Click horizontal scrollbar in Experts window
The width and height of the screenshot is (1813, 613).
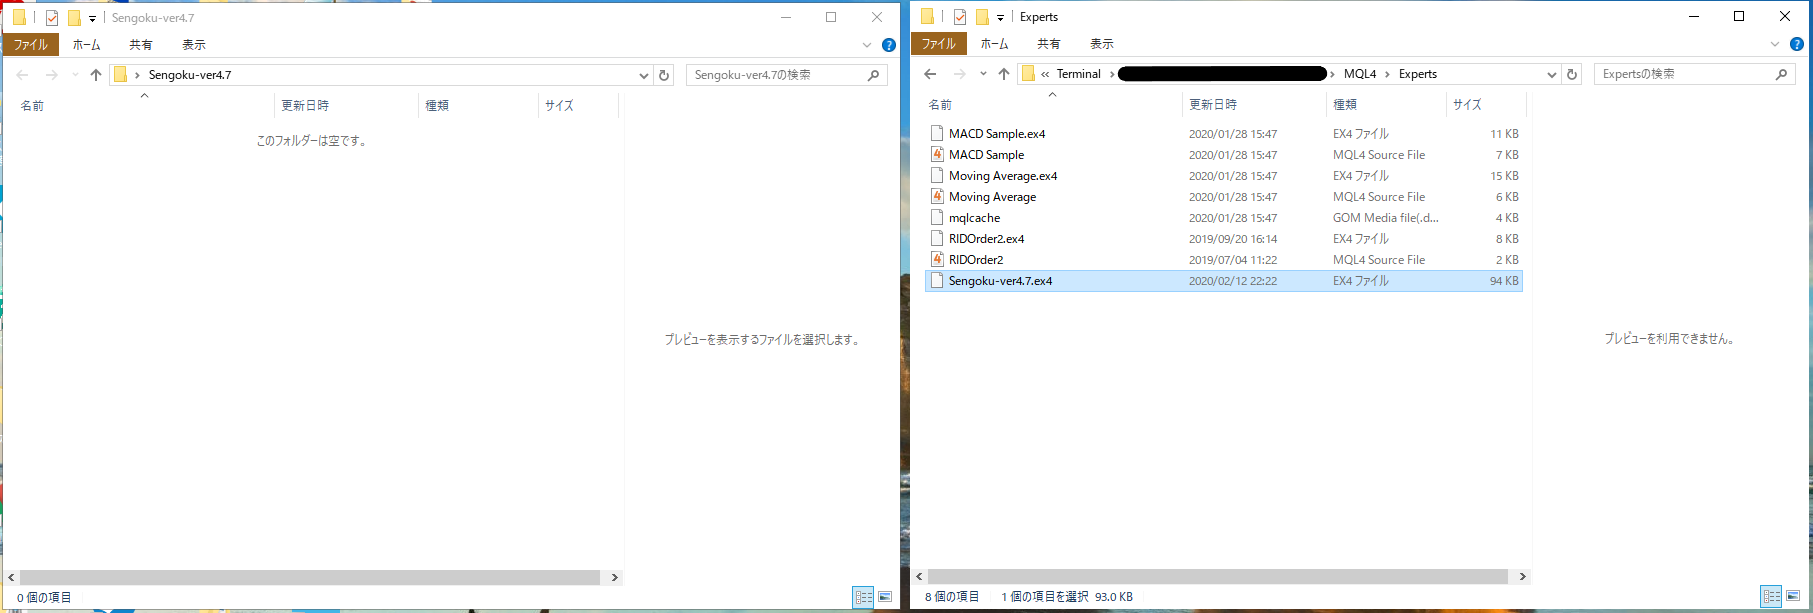pyautogui.click(x=1217, y=577)
